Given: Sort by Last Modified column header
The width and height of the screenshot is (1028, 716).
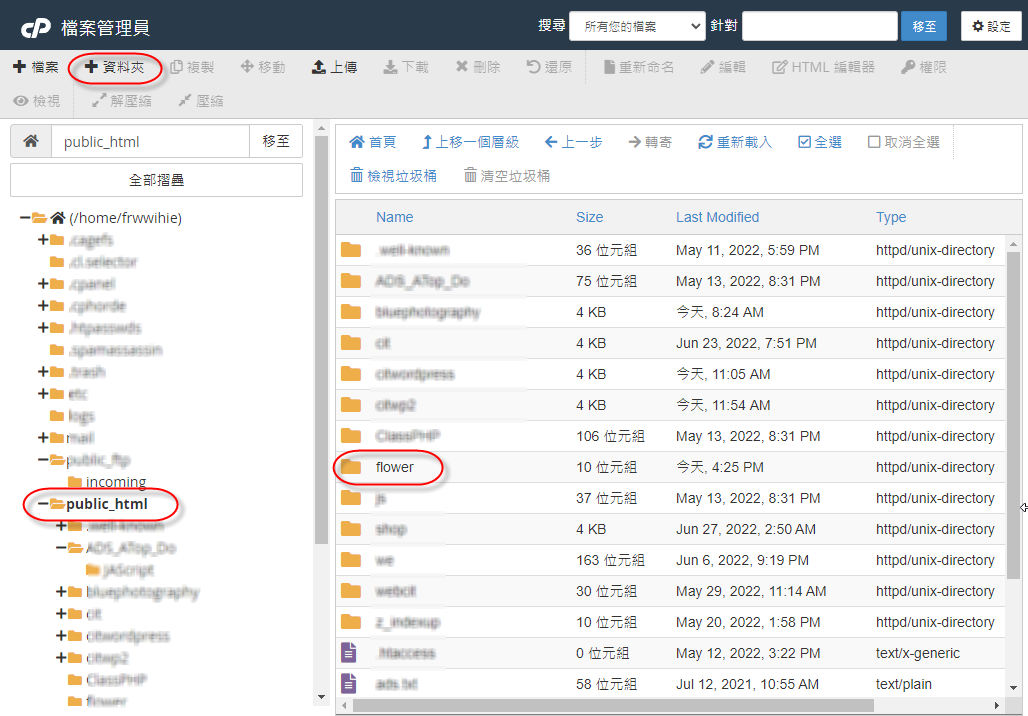Looking at the screenshot, I should [717, 217].
